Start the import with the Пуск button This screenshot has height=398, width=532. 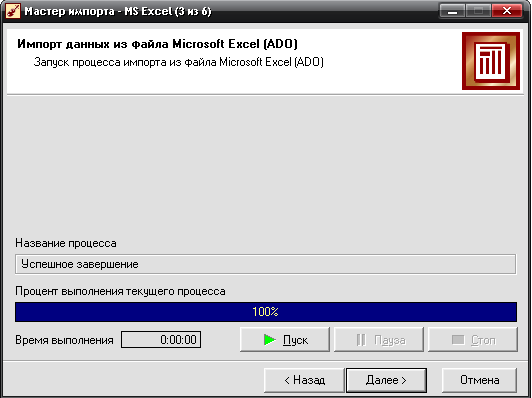[x=285, y=339]
